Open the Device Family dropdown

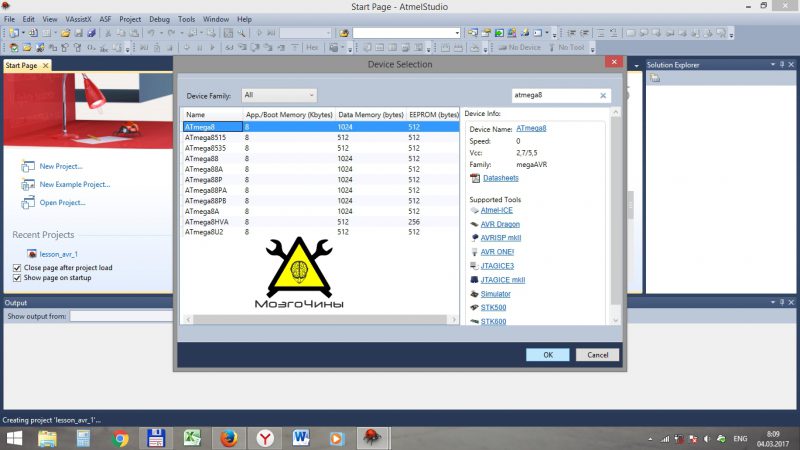click(279, 95)
